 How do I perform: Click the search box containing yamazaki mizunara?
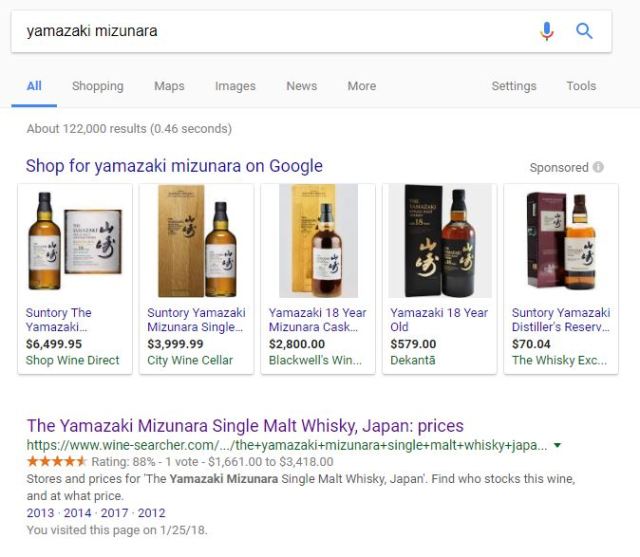[311, 31]
